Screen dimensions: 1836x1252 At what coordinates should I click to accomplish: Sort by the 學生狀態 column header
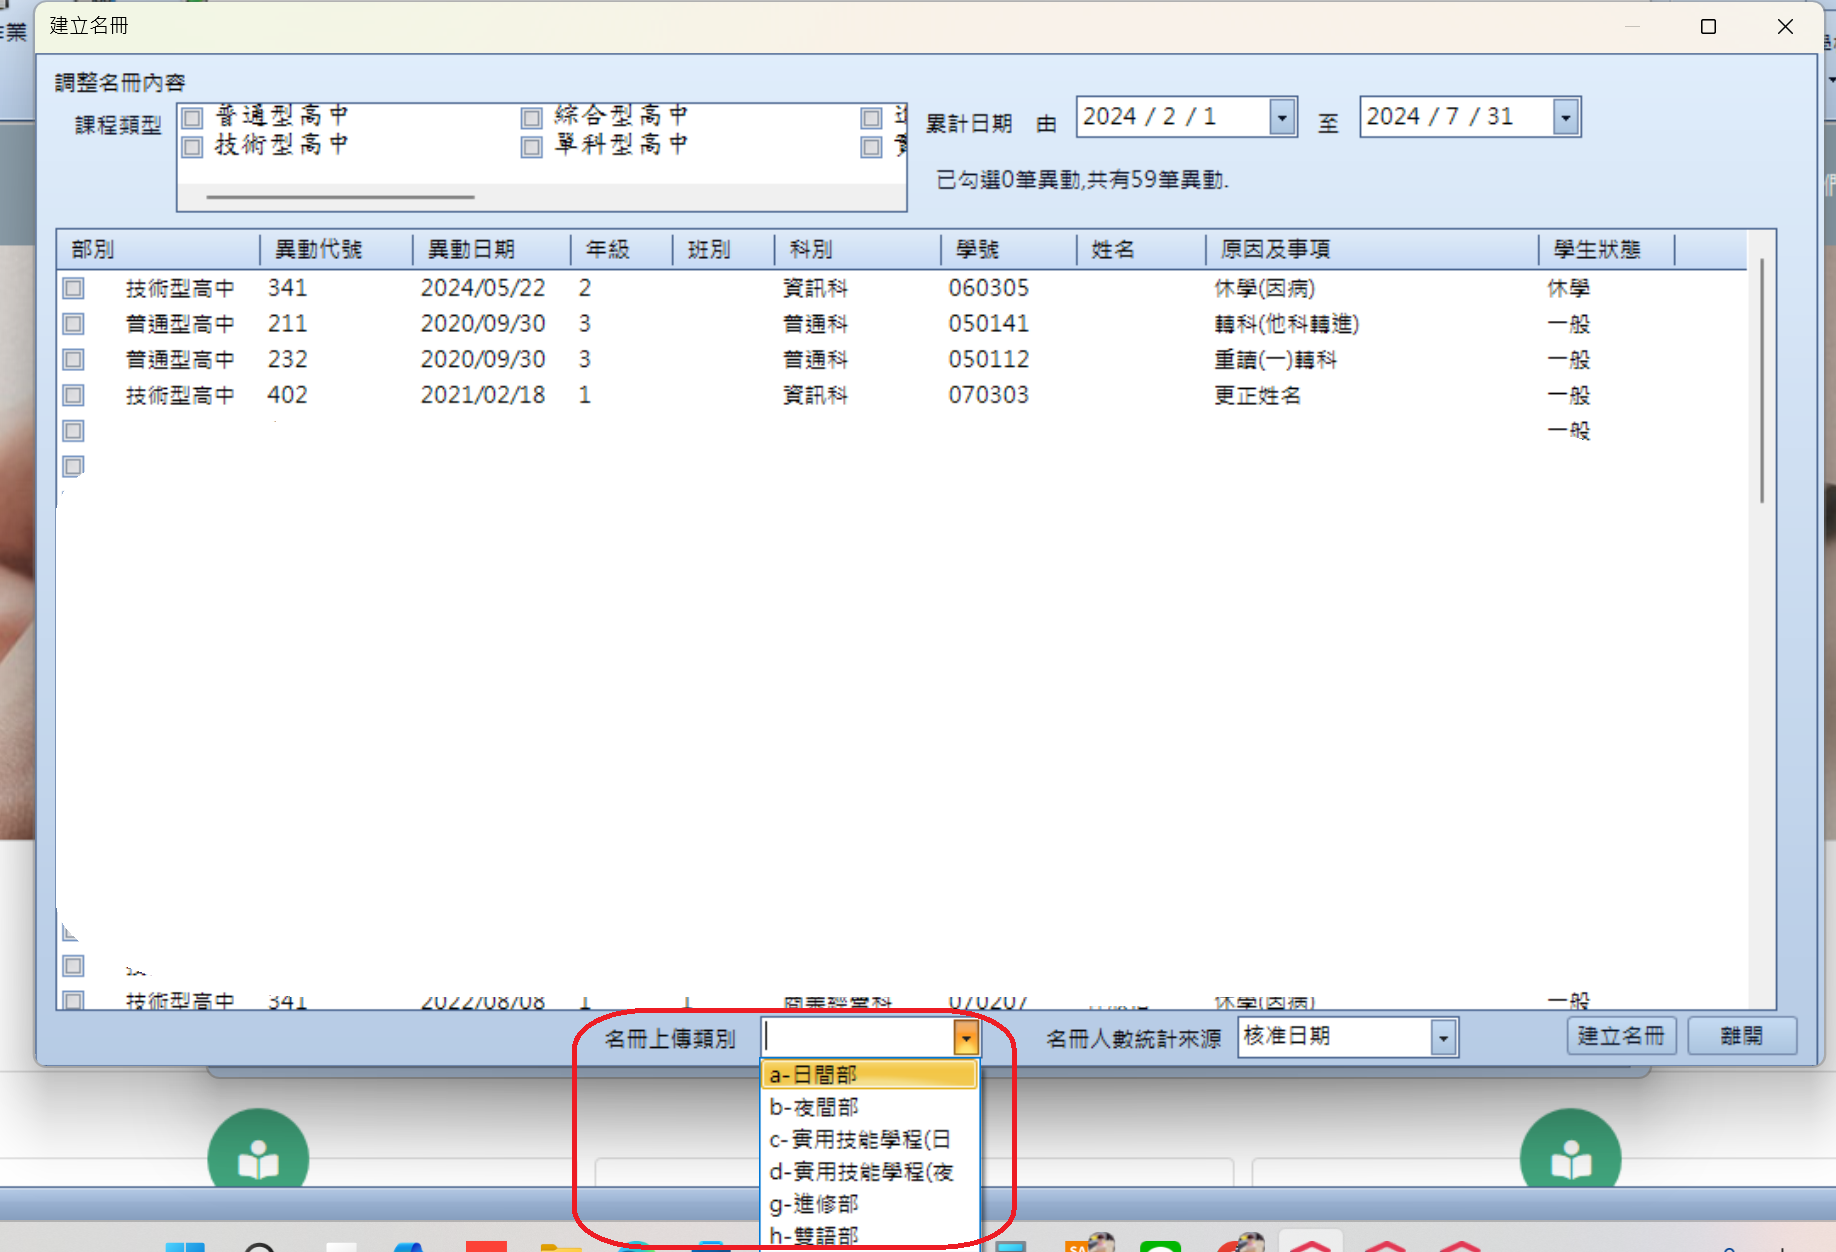coord(1607,249)
